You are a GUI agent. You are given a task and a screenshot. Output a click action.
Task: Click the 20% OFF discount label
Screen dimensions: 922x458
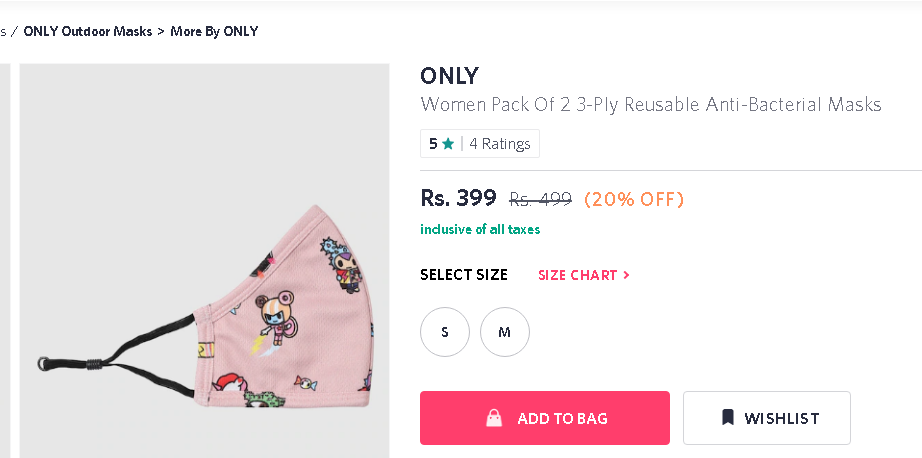coord(634,199)
